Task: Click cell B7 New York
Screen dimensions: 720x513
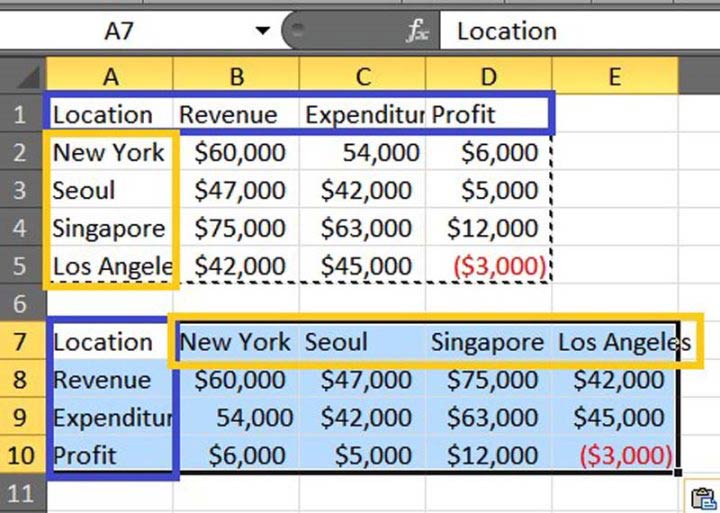Action: [236, 341]
